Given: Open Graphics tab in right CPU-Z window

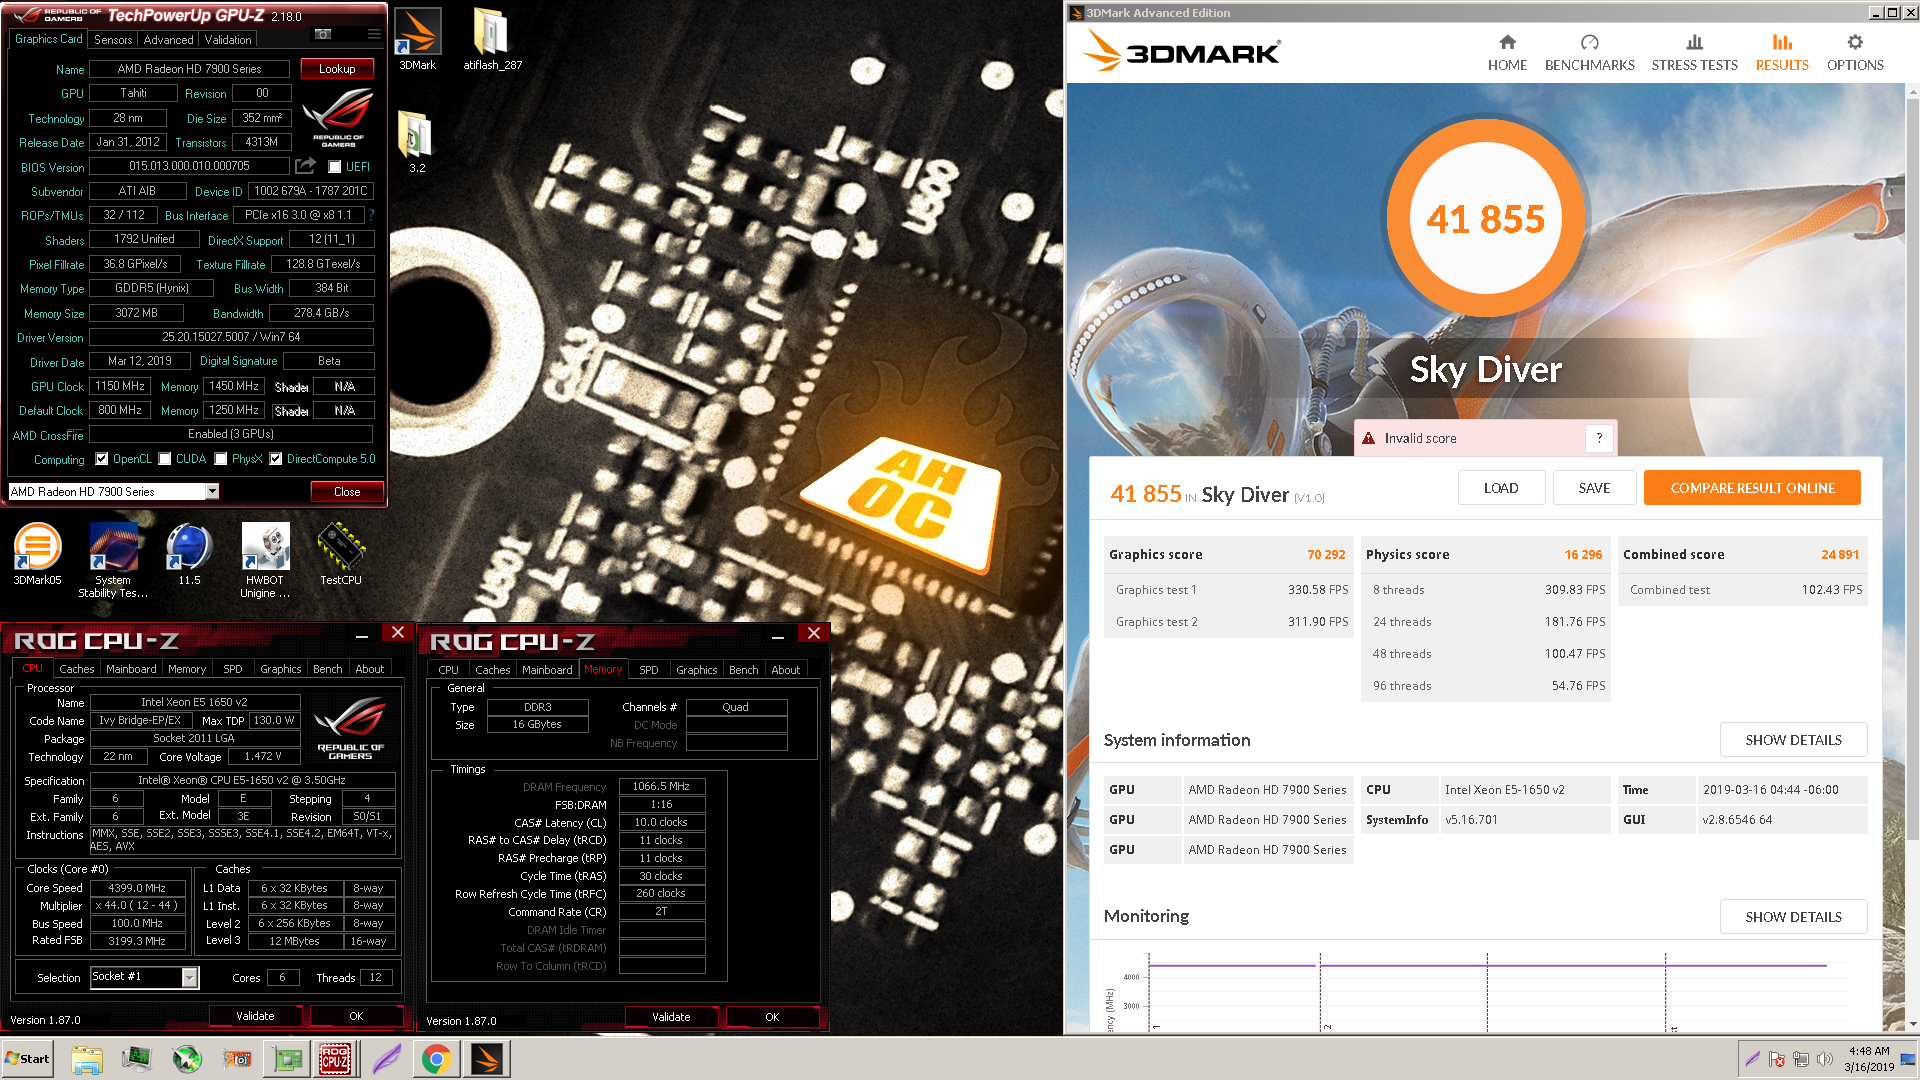Looking at the screenshot, I should [x=697, y=670].
